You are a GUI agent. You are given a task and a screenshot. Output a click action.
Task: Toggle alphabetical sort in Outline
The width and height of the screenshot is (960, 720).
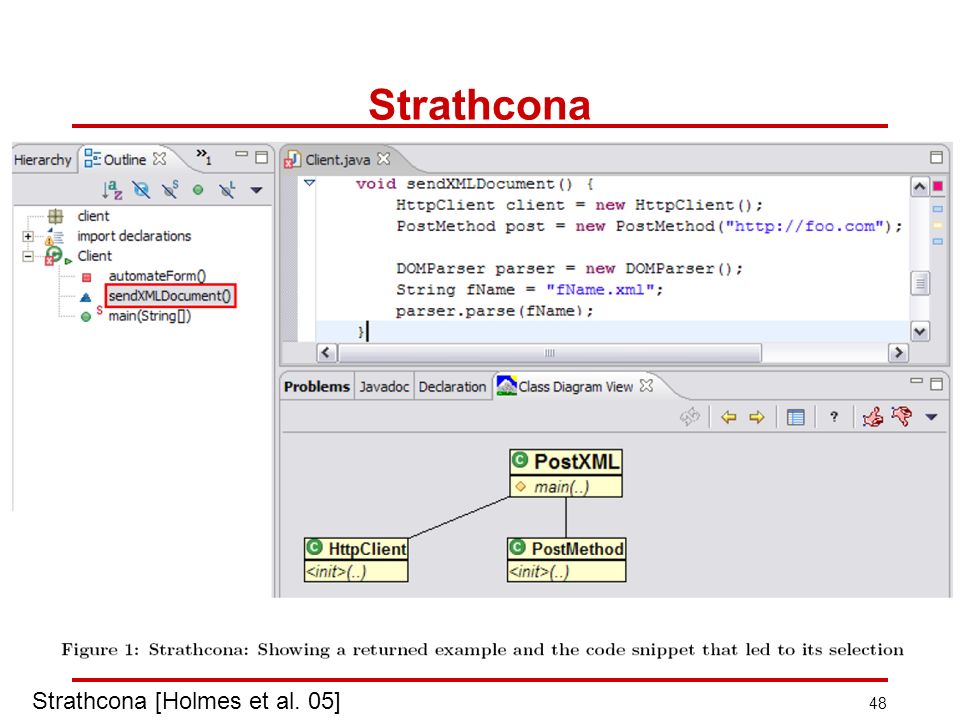(x=112, y=190)
